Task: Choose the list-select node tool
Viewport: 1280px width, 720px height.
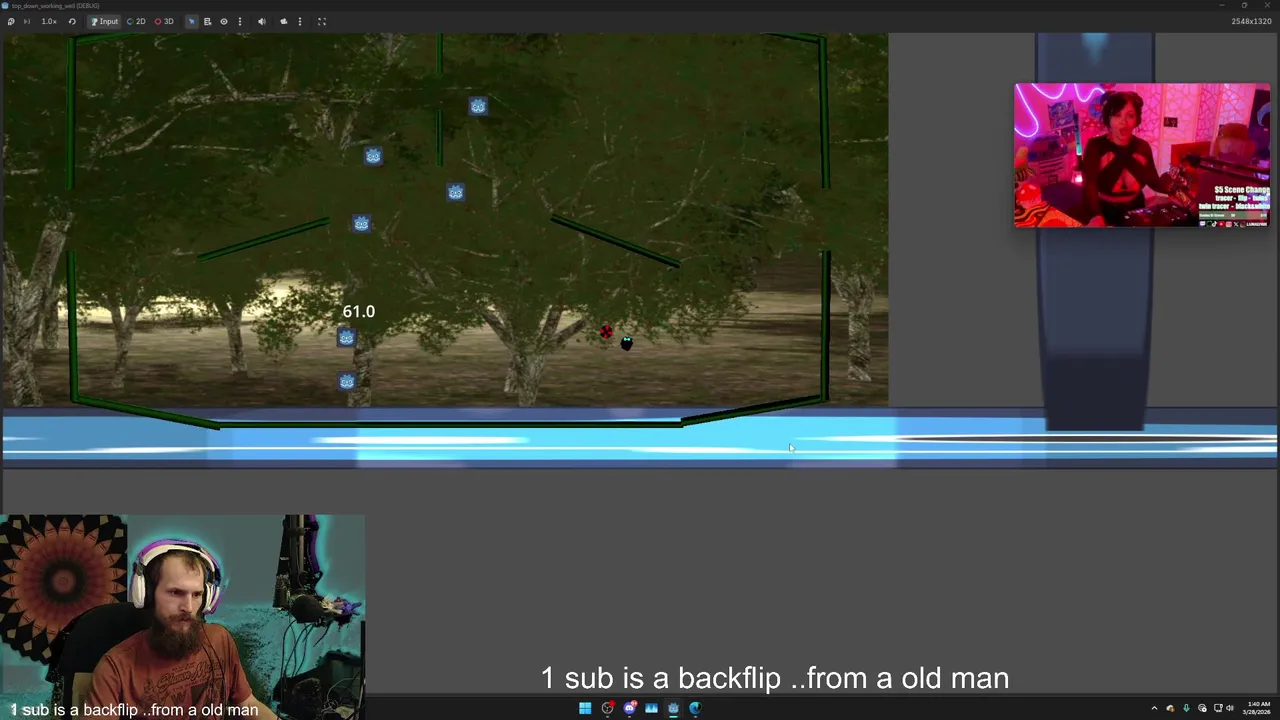Action: tap(207, 21)
